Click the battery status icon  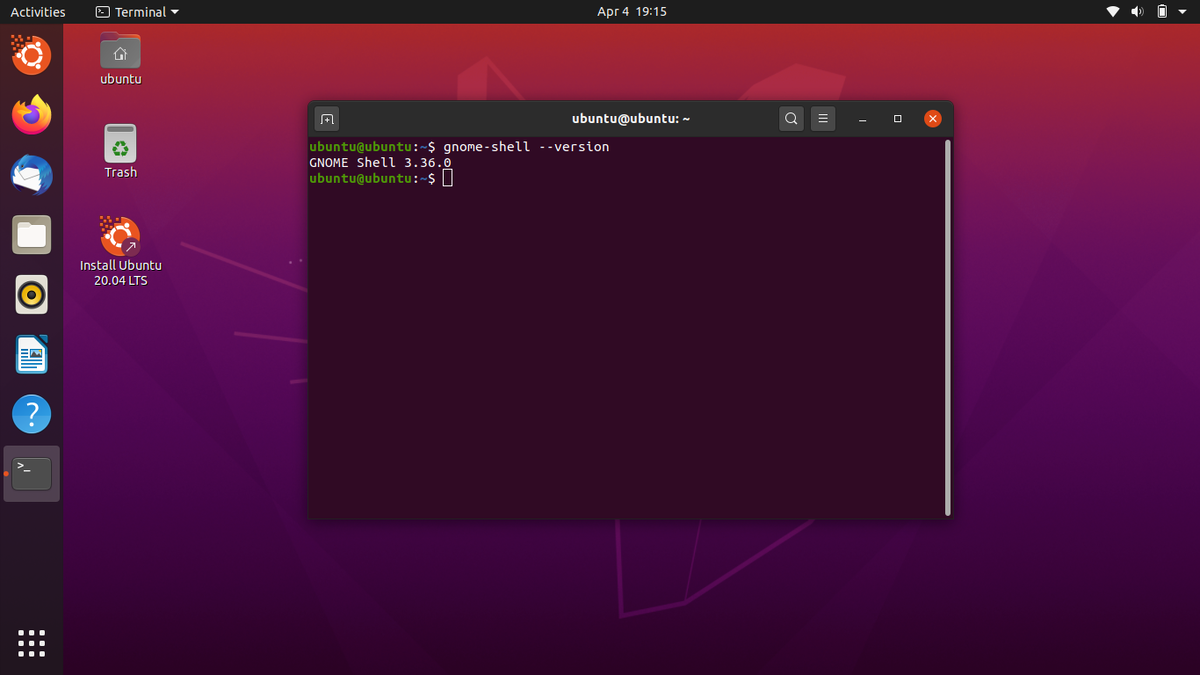[1162, 12]
